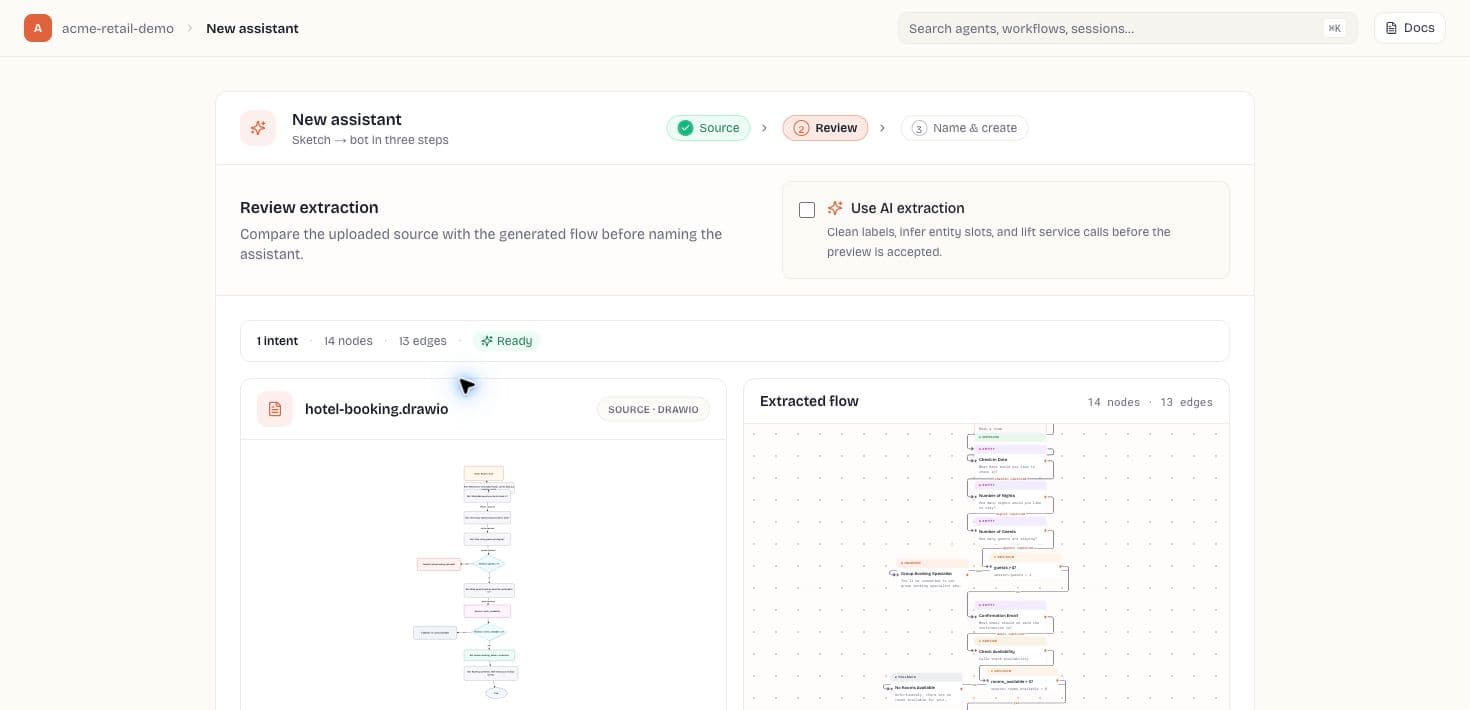
Task: Click the sparkle icon next to Use AI extraction
Action: coord(835,208)
